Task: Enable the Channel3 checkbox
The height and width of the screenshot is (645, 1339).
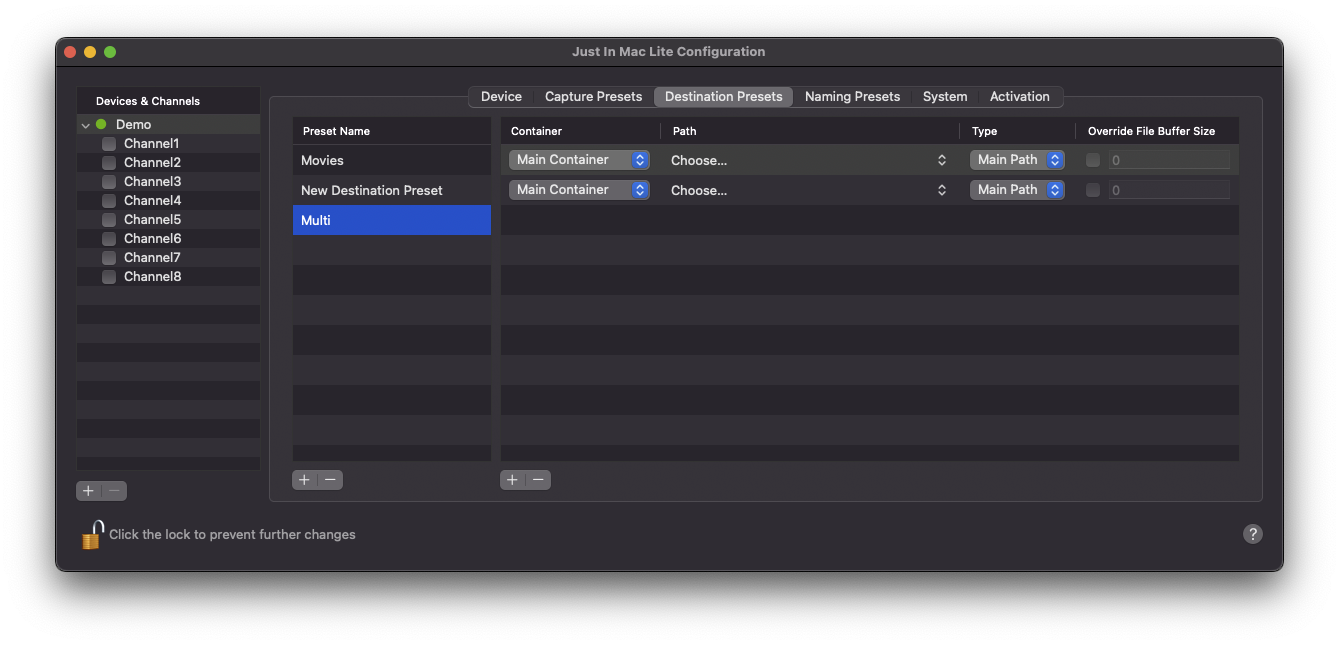Action: point(109,182)
